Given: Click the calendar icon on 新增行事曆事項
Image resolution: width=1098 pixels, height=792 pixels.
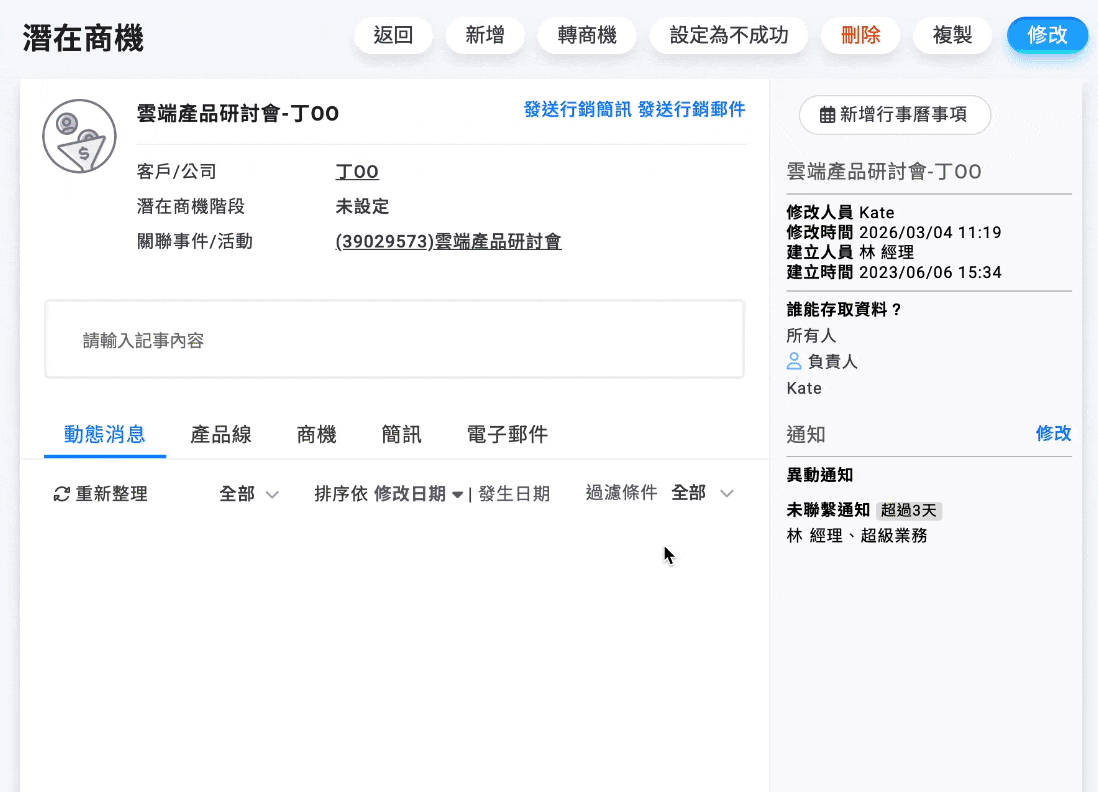Looking at the screenshot, I should click(x=825, y=115).
